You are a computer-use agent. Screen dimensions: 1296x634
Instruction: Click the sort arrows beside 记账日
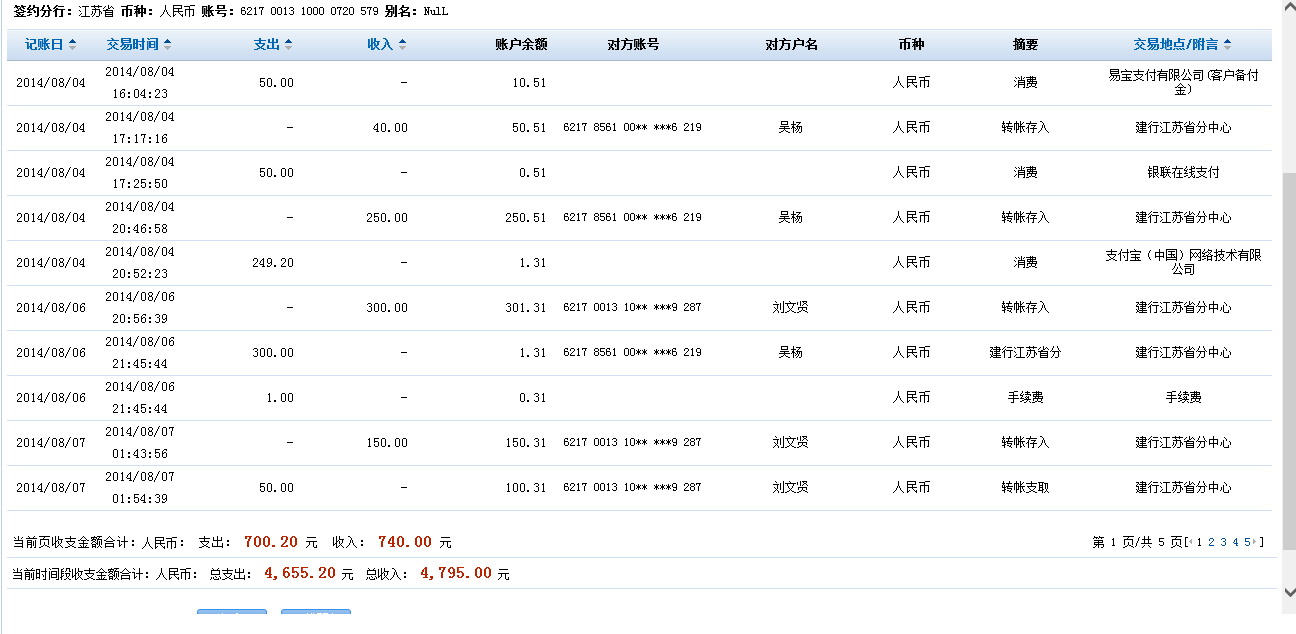click(72, 45)
